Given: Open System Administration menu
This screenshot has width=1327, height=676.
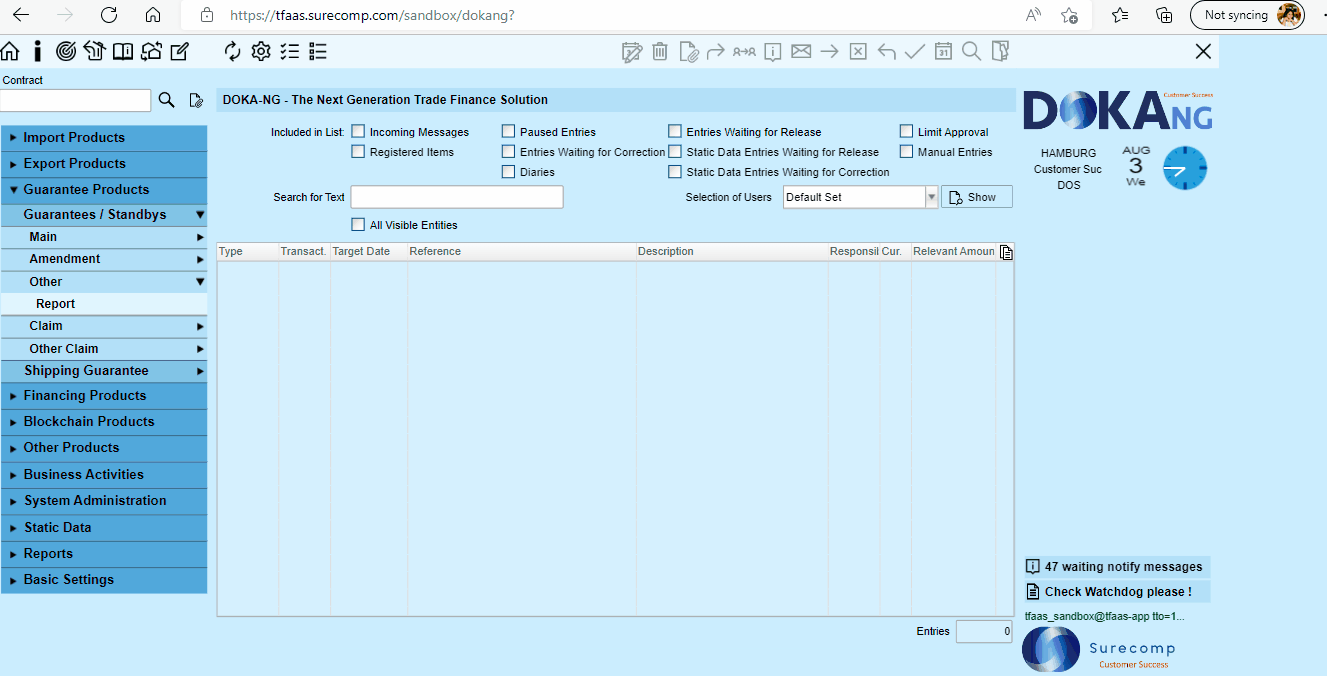Looking at the screenshot, I should pyautogui.click(x=104, y=501).
